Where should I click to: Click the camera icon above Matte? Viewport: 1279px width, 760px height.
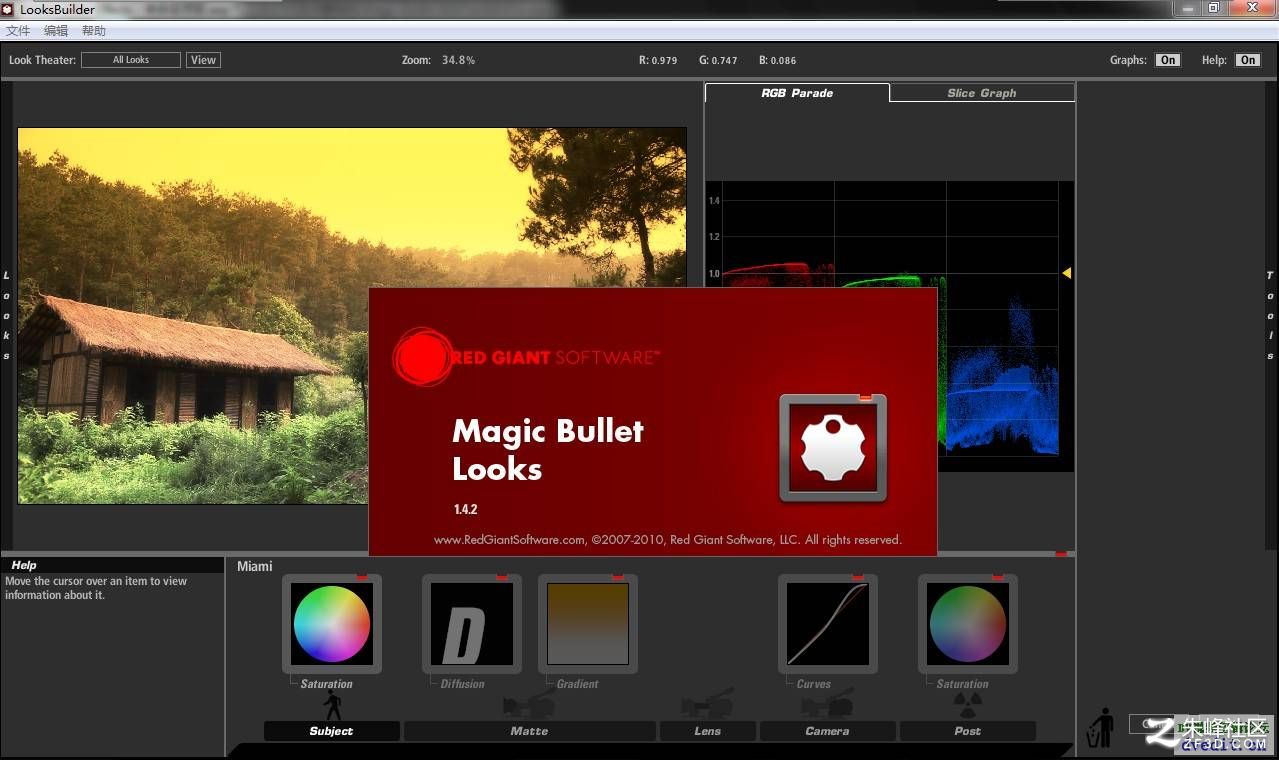click(529, 703)
